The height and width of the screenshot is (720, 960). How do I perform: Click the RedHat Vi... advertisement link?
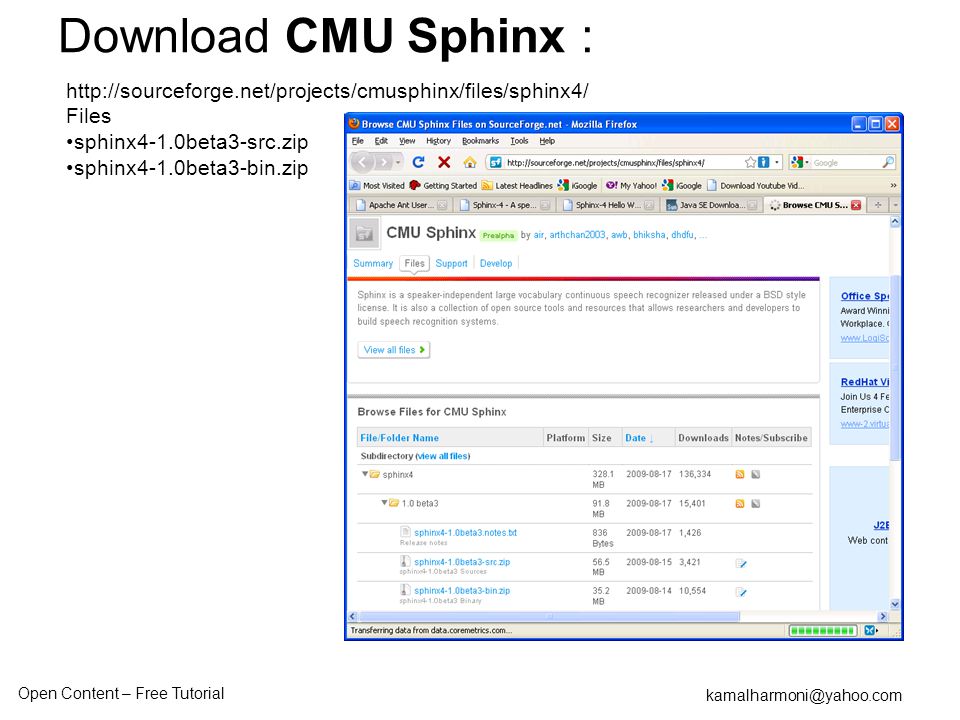pos(864,381)
